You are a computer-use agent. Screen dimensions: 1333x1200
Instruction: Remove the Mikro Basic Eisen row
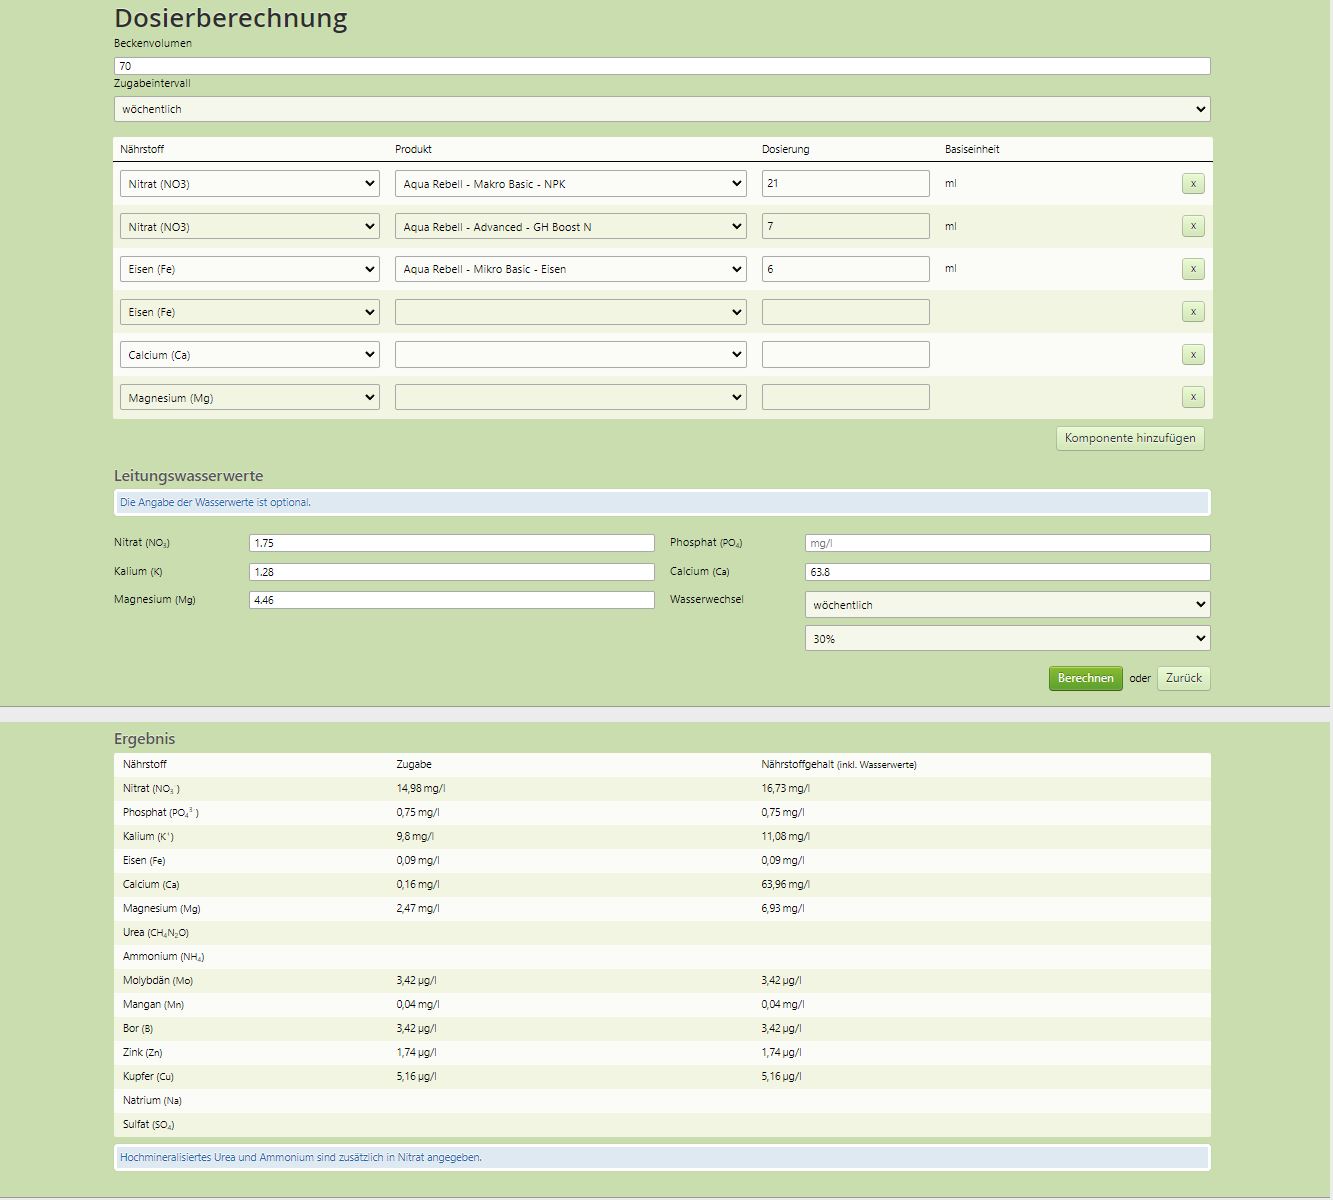click(x=1192, y=269)
